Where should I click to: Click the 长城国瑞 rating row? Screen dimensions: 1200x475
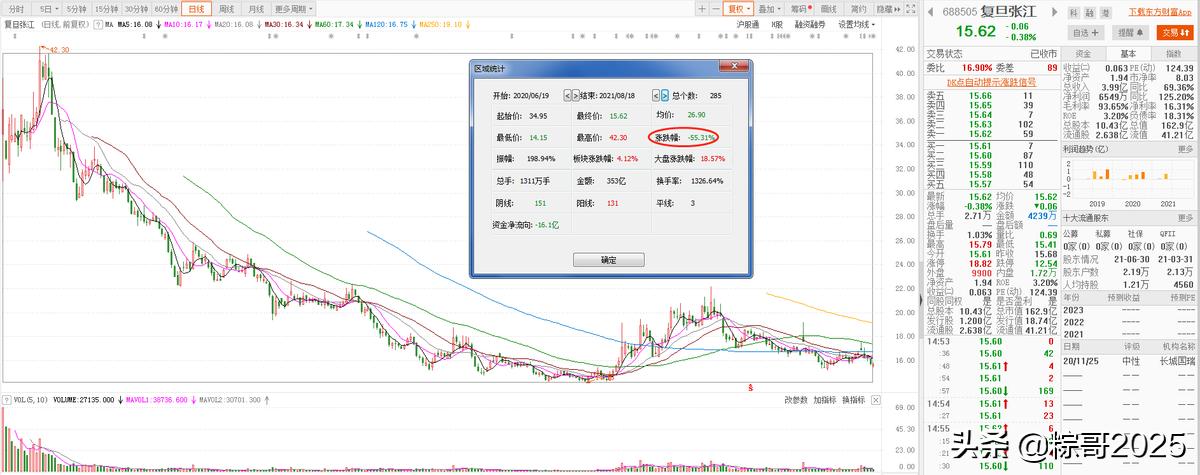1129,360
